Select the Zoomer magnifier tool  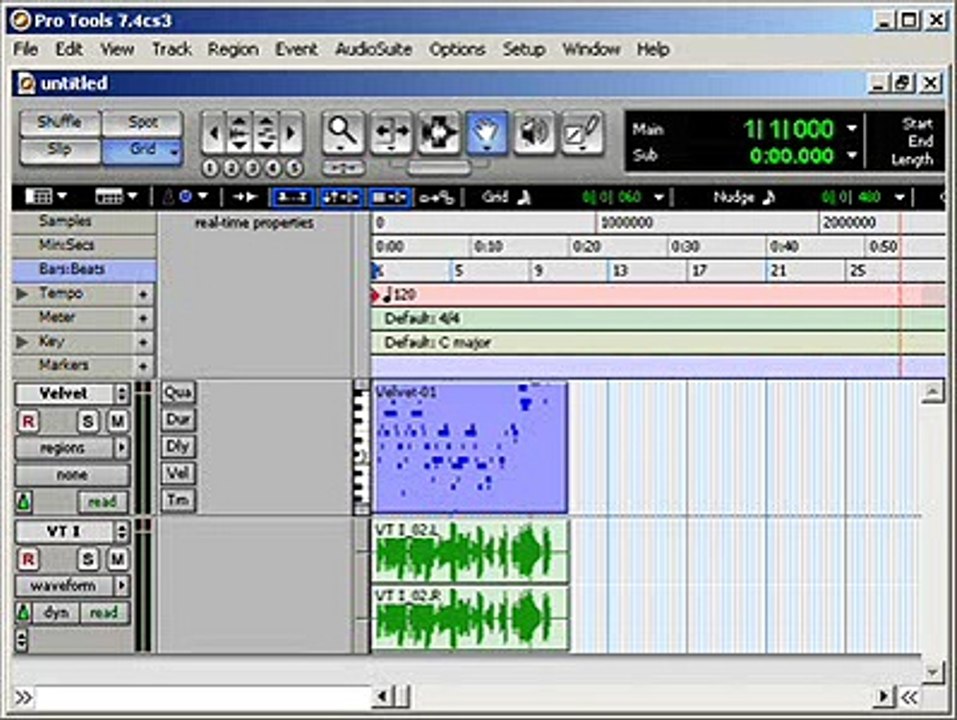pyautogui.click(x=342, y=132)
